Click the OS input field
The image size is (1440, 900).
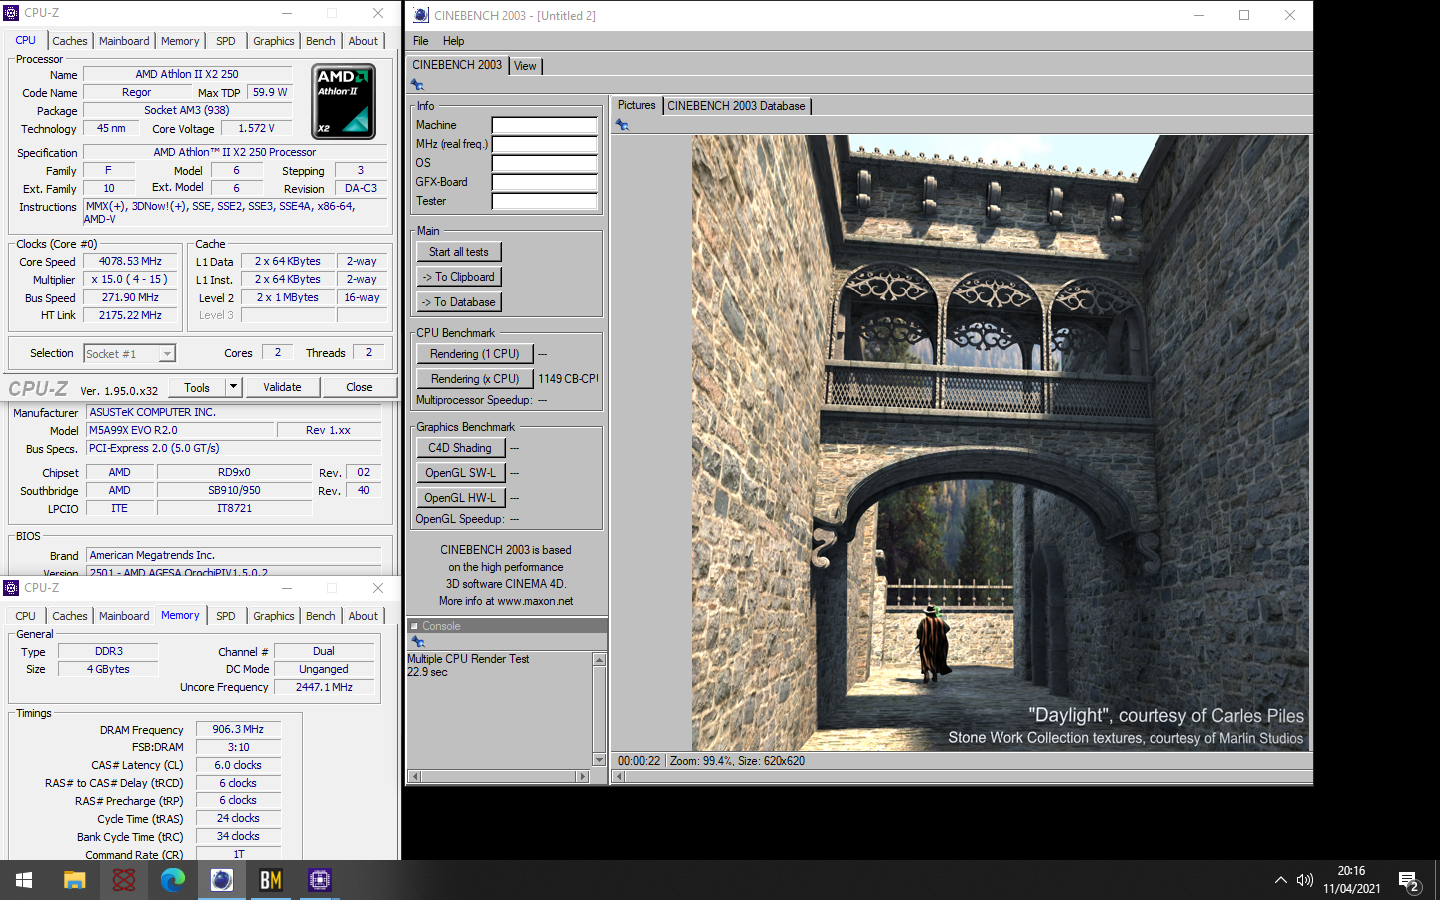coord(545,163)
